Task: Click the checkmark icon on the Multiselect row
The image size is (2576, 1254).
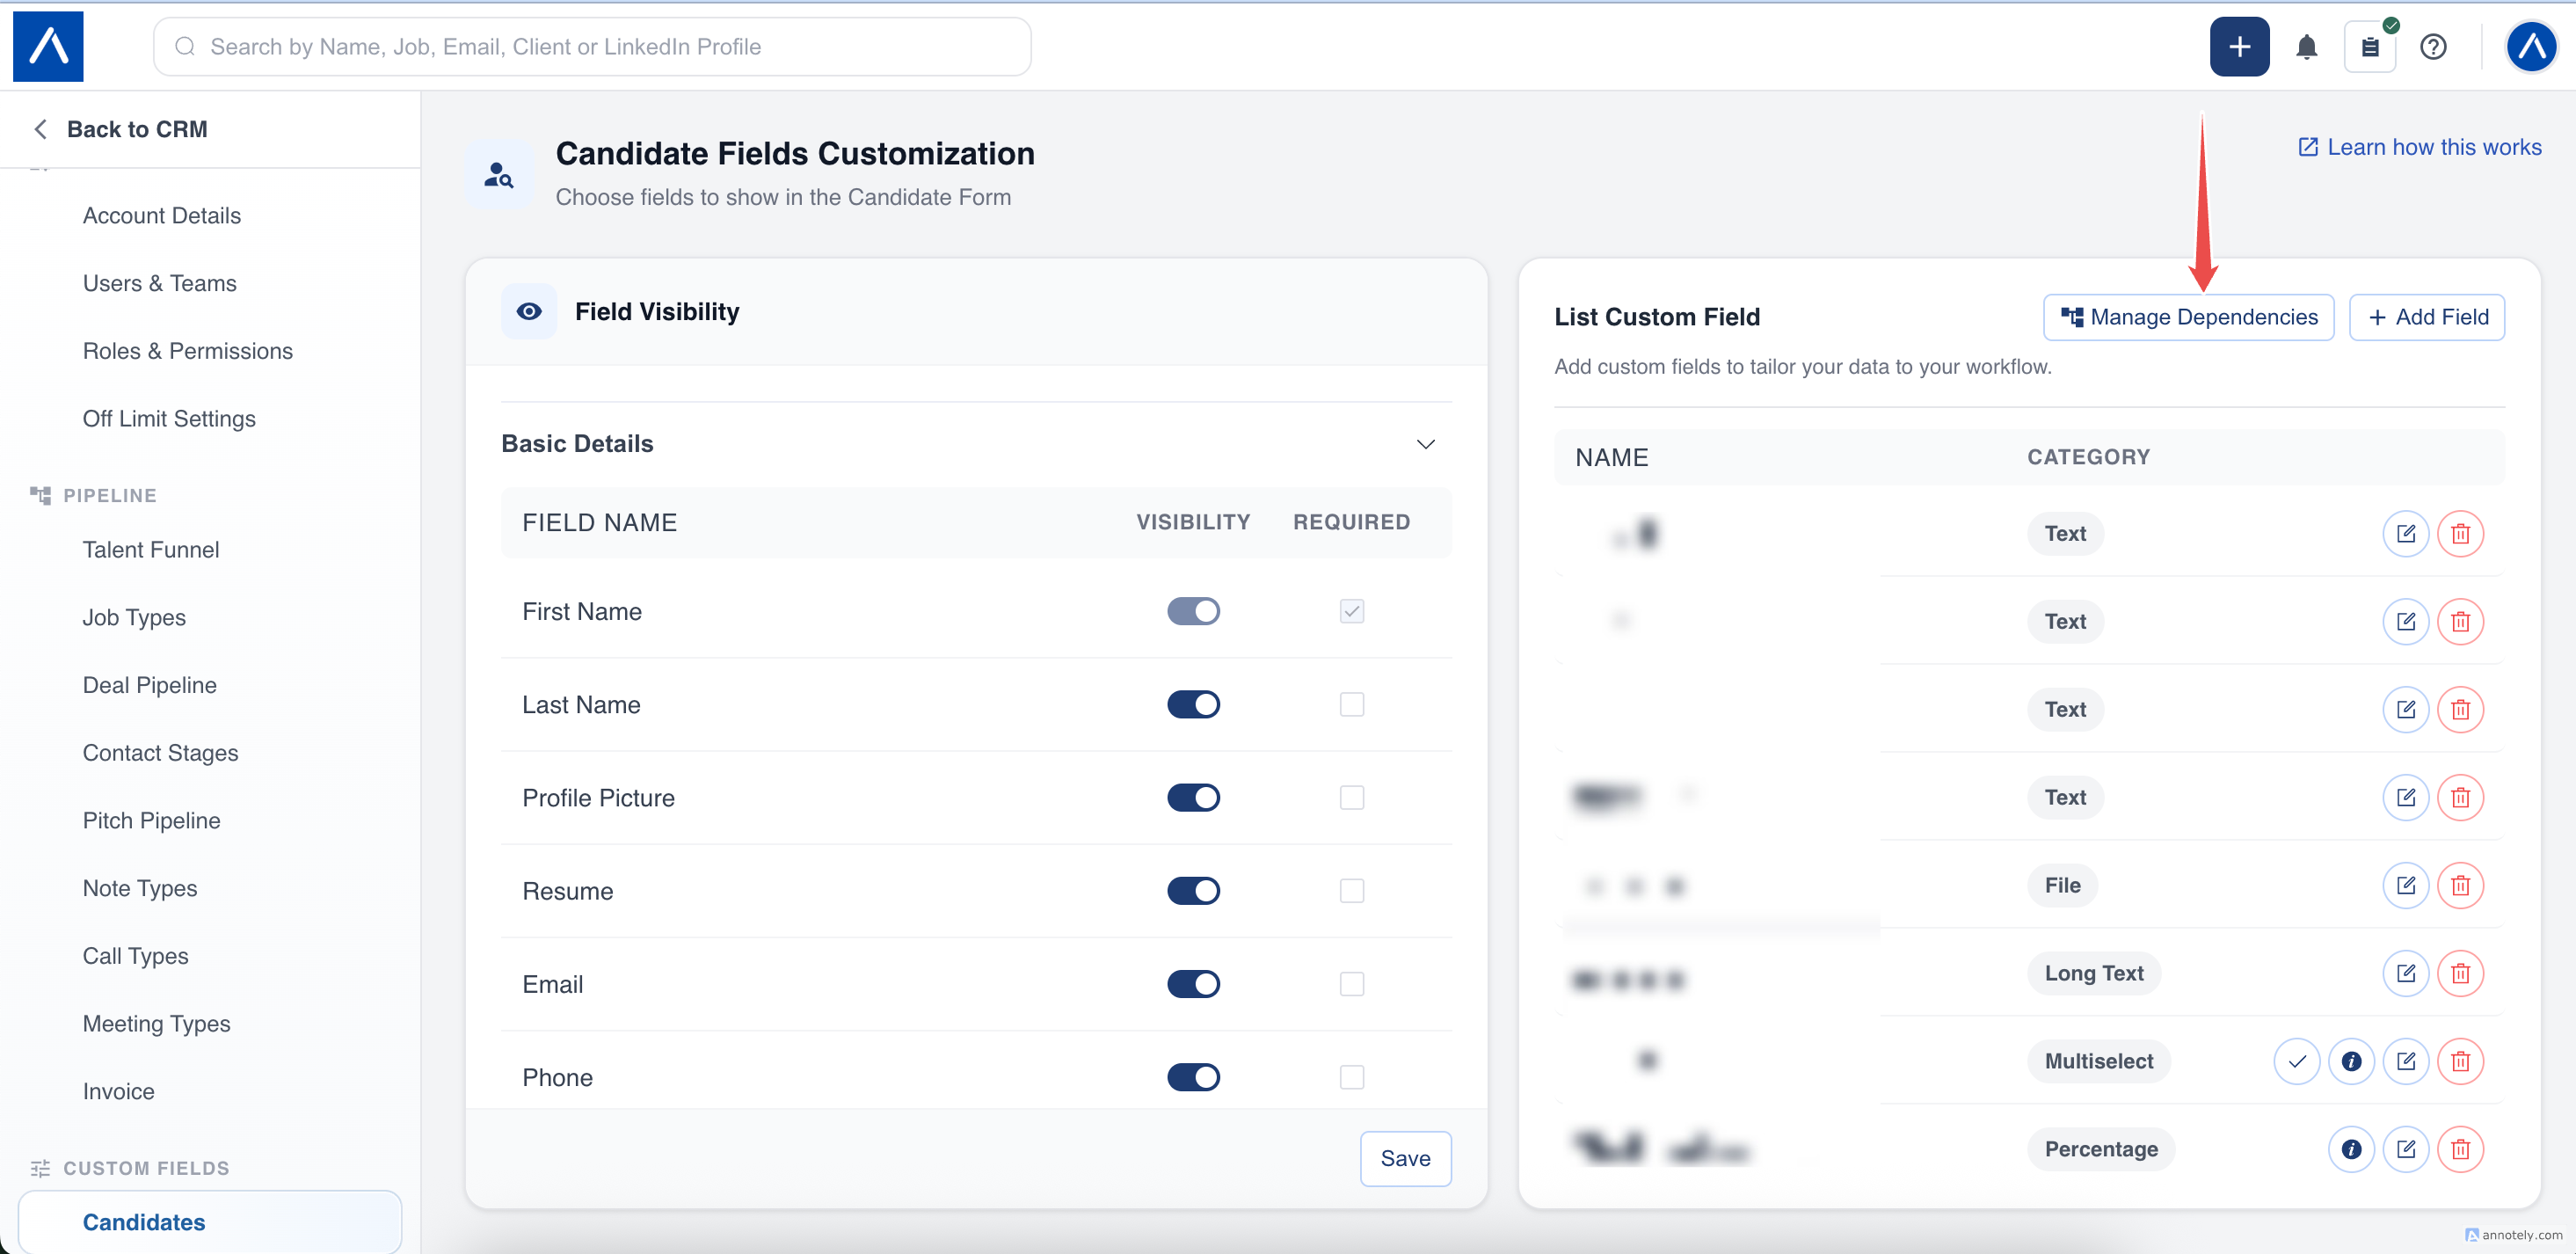Action: 2296,1061
